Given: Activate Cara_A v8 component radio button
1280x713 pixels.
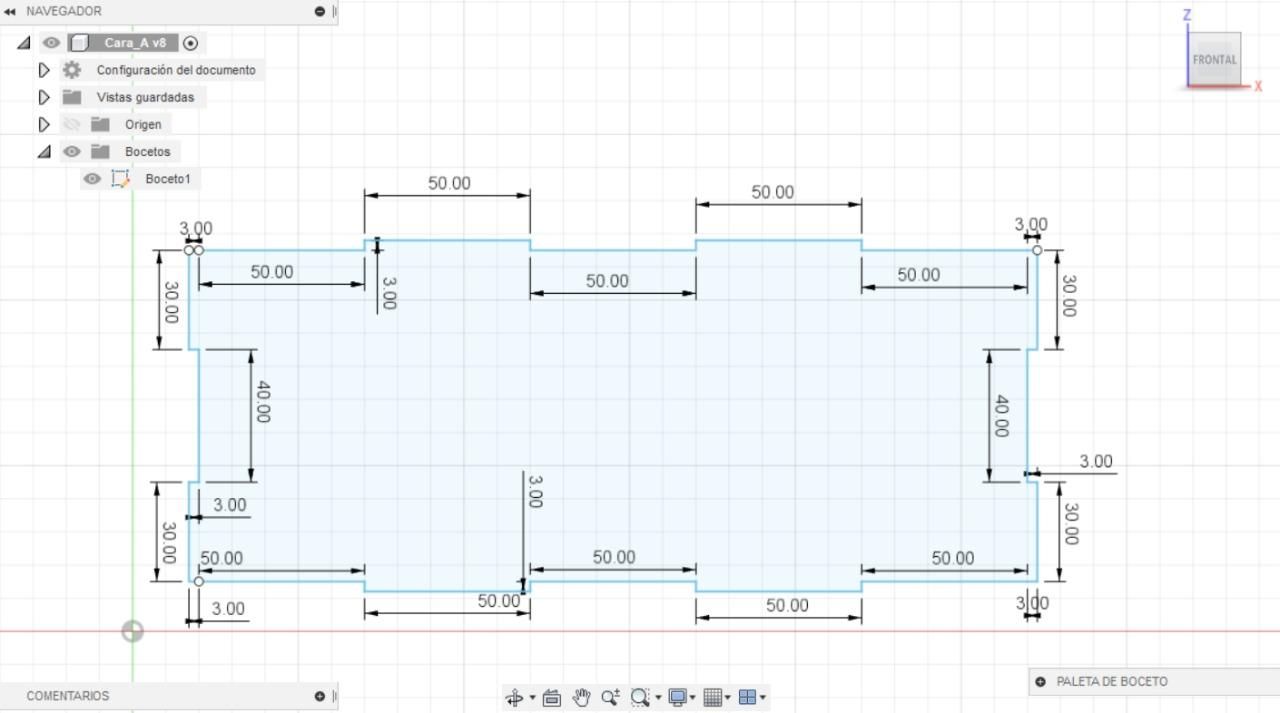Looking at the screenshot, I should [x=191, y=43].
